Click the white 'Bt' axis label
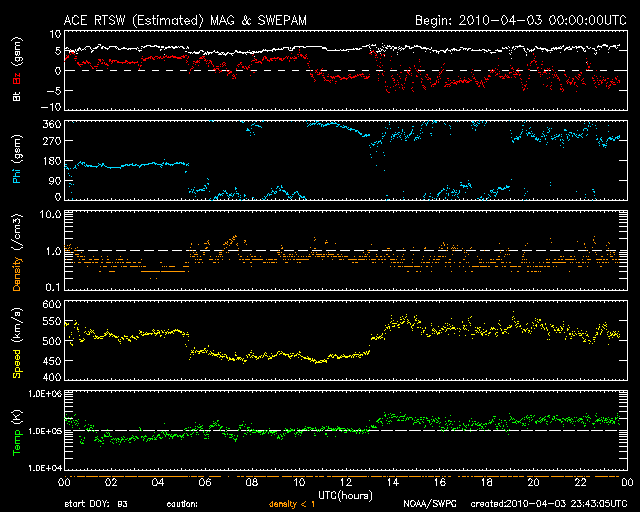The height and width of the screenshot is (512, 640). pos(17,96)
